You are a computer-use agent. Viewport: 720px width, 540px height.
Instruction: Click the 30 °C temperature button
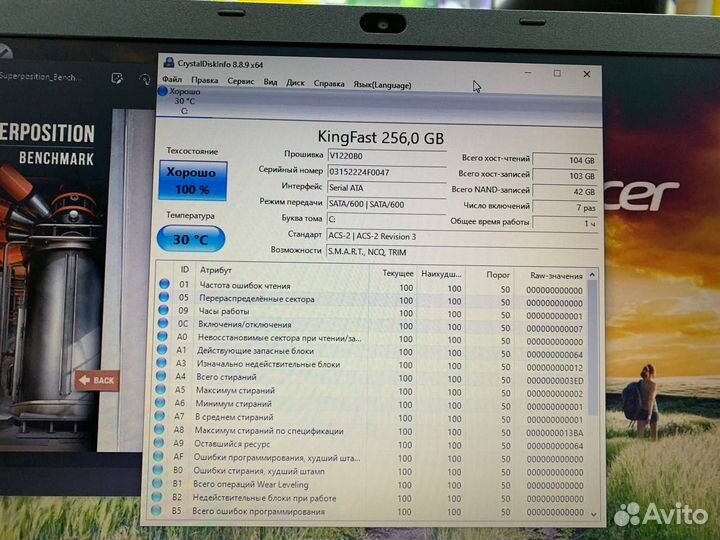tap(191, 239)
